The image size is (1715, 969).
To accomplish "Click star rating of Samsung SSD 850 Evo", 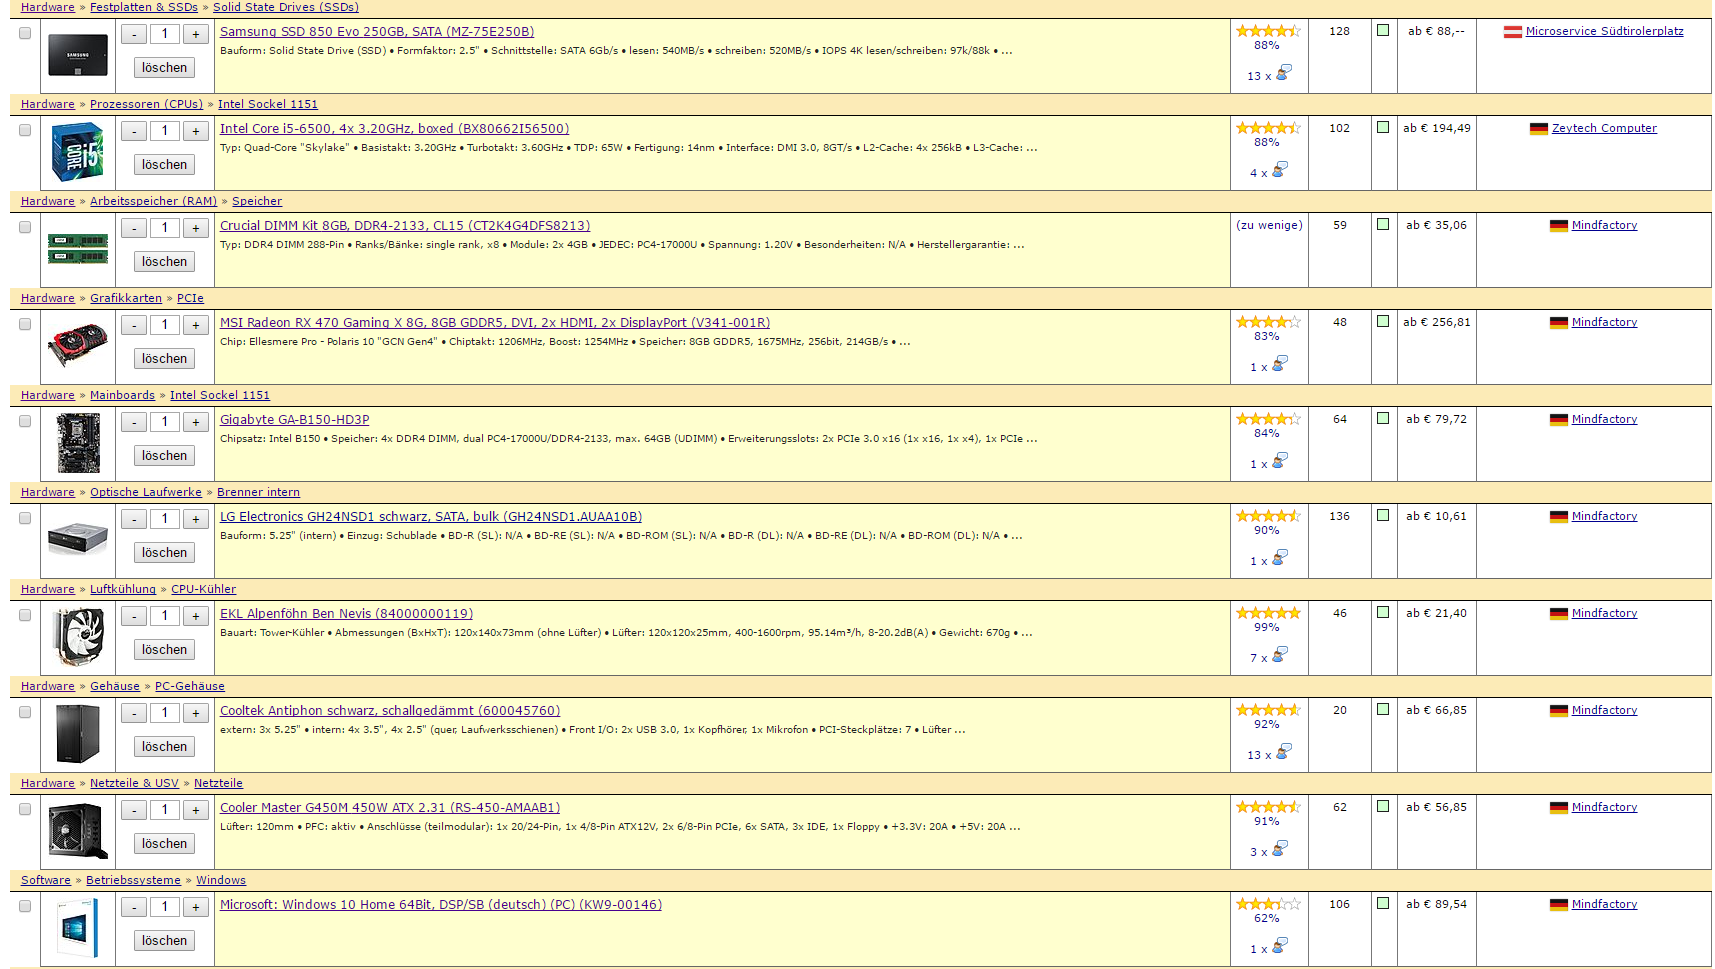I will (x=1268, y=31).
